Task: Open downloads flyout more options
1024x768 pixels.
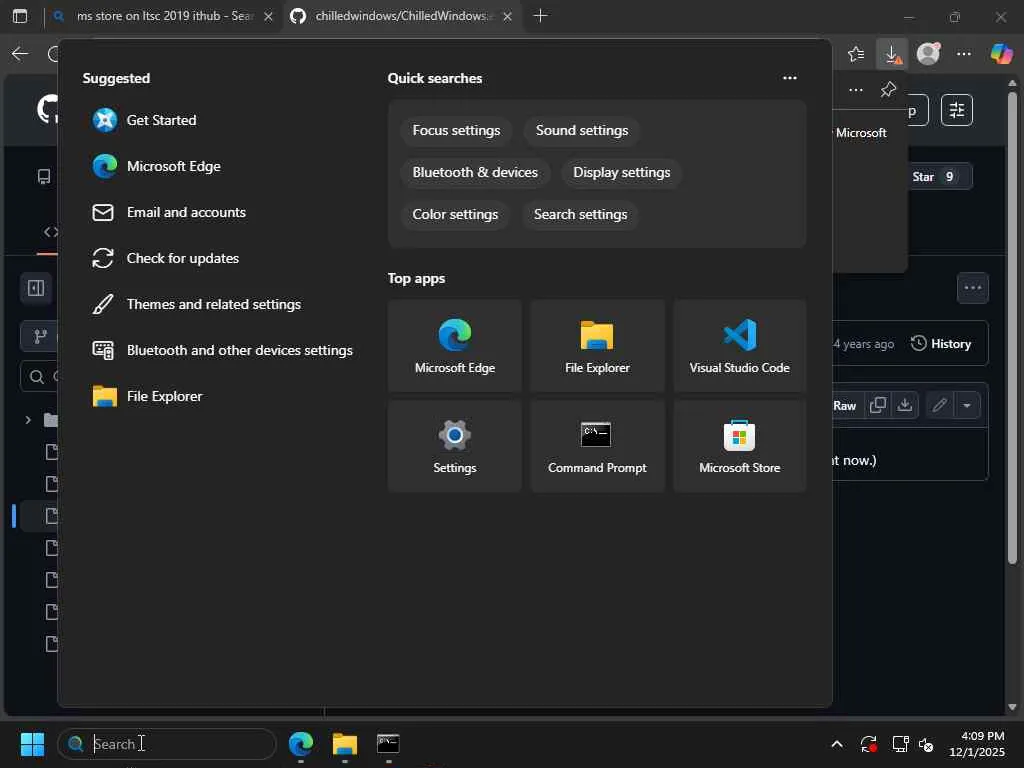Action: [x=856, y=89]
